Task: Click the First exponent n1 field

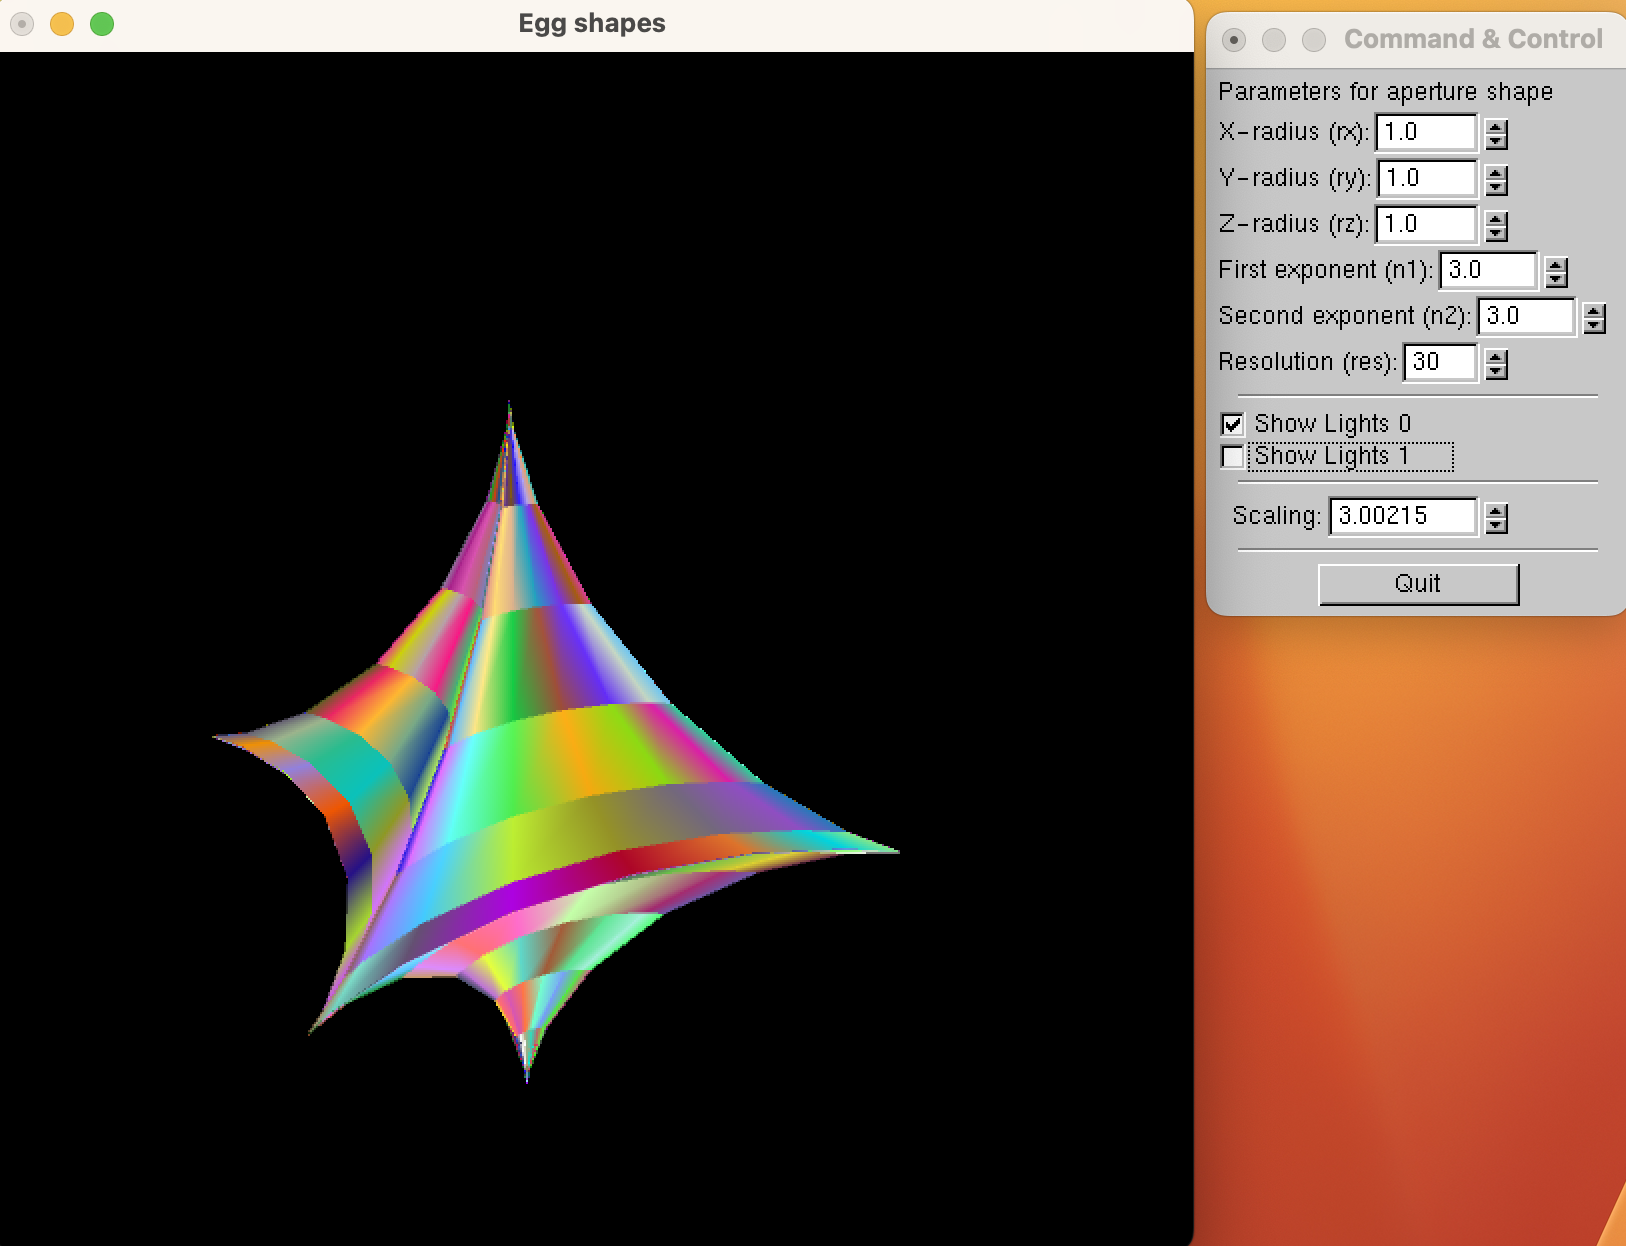Action: pos(1487,270)
